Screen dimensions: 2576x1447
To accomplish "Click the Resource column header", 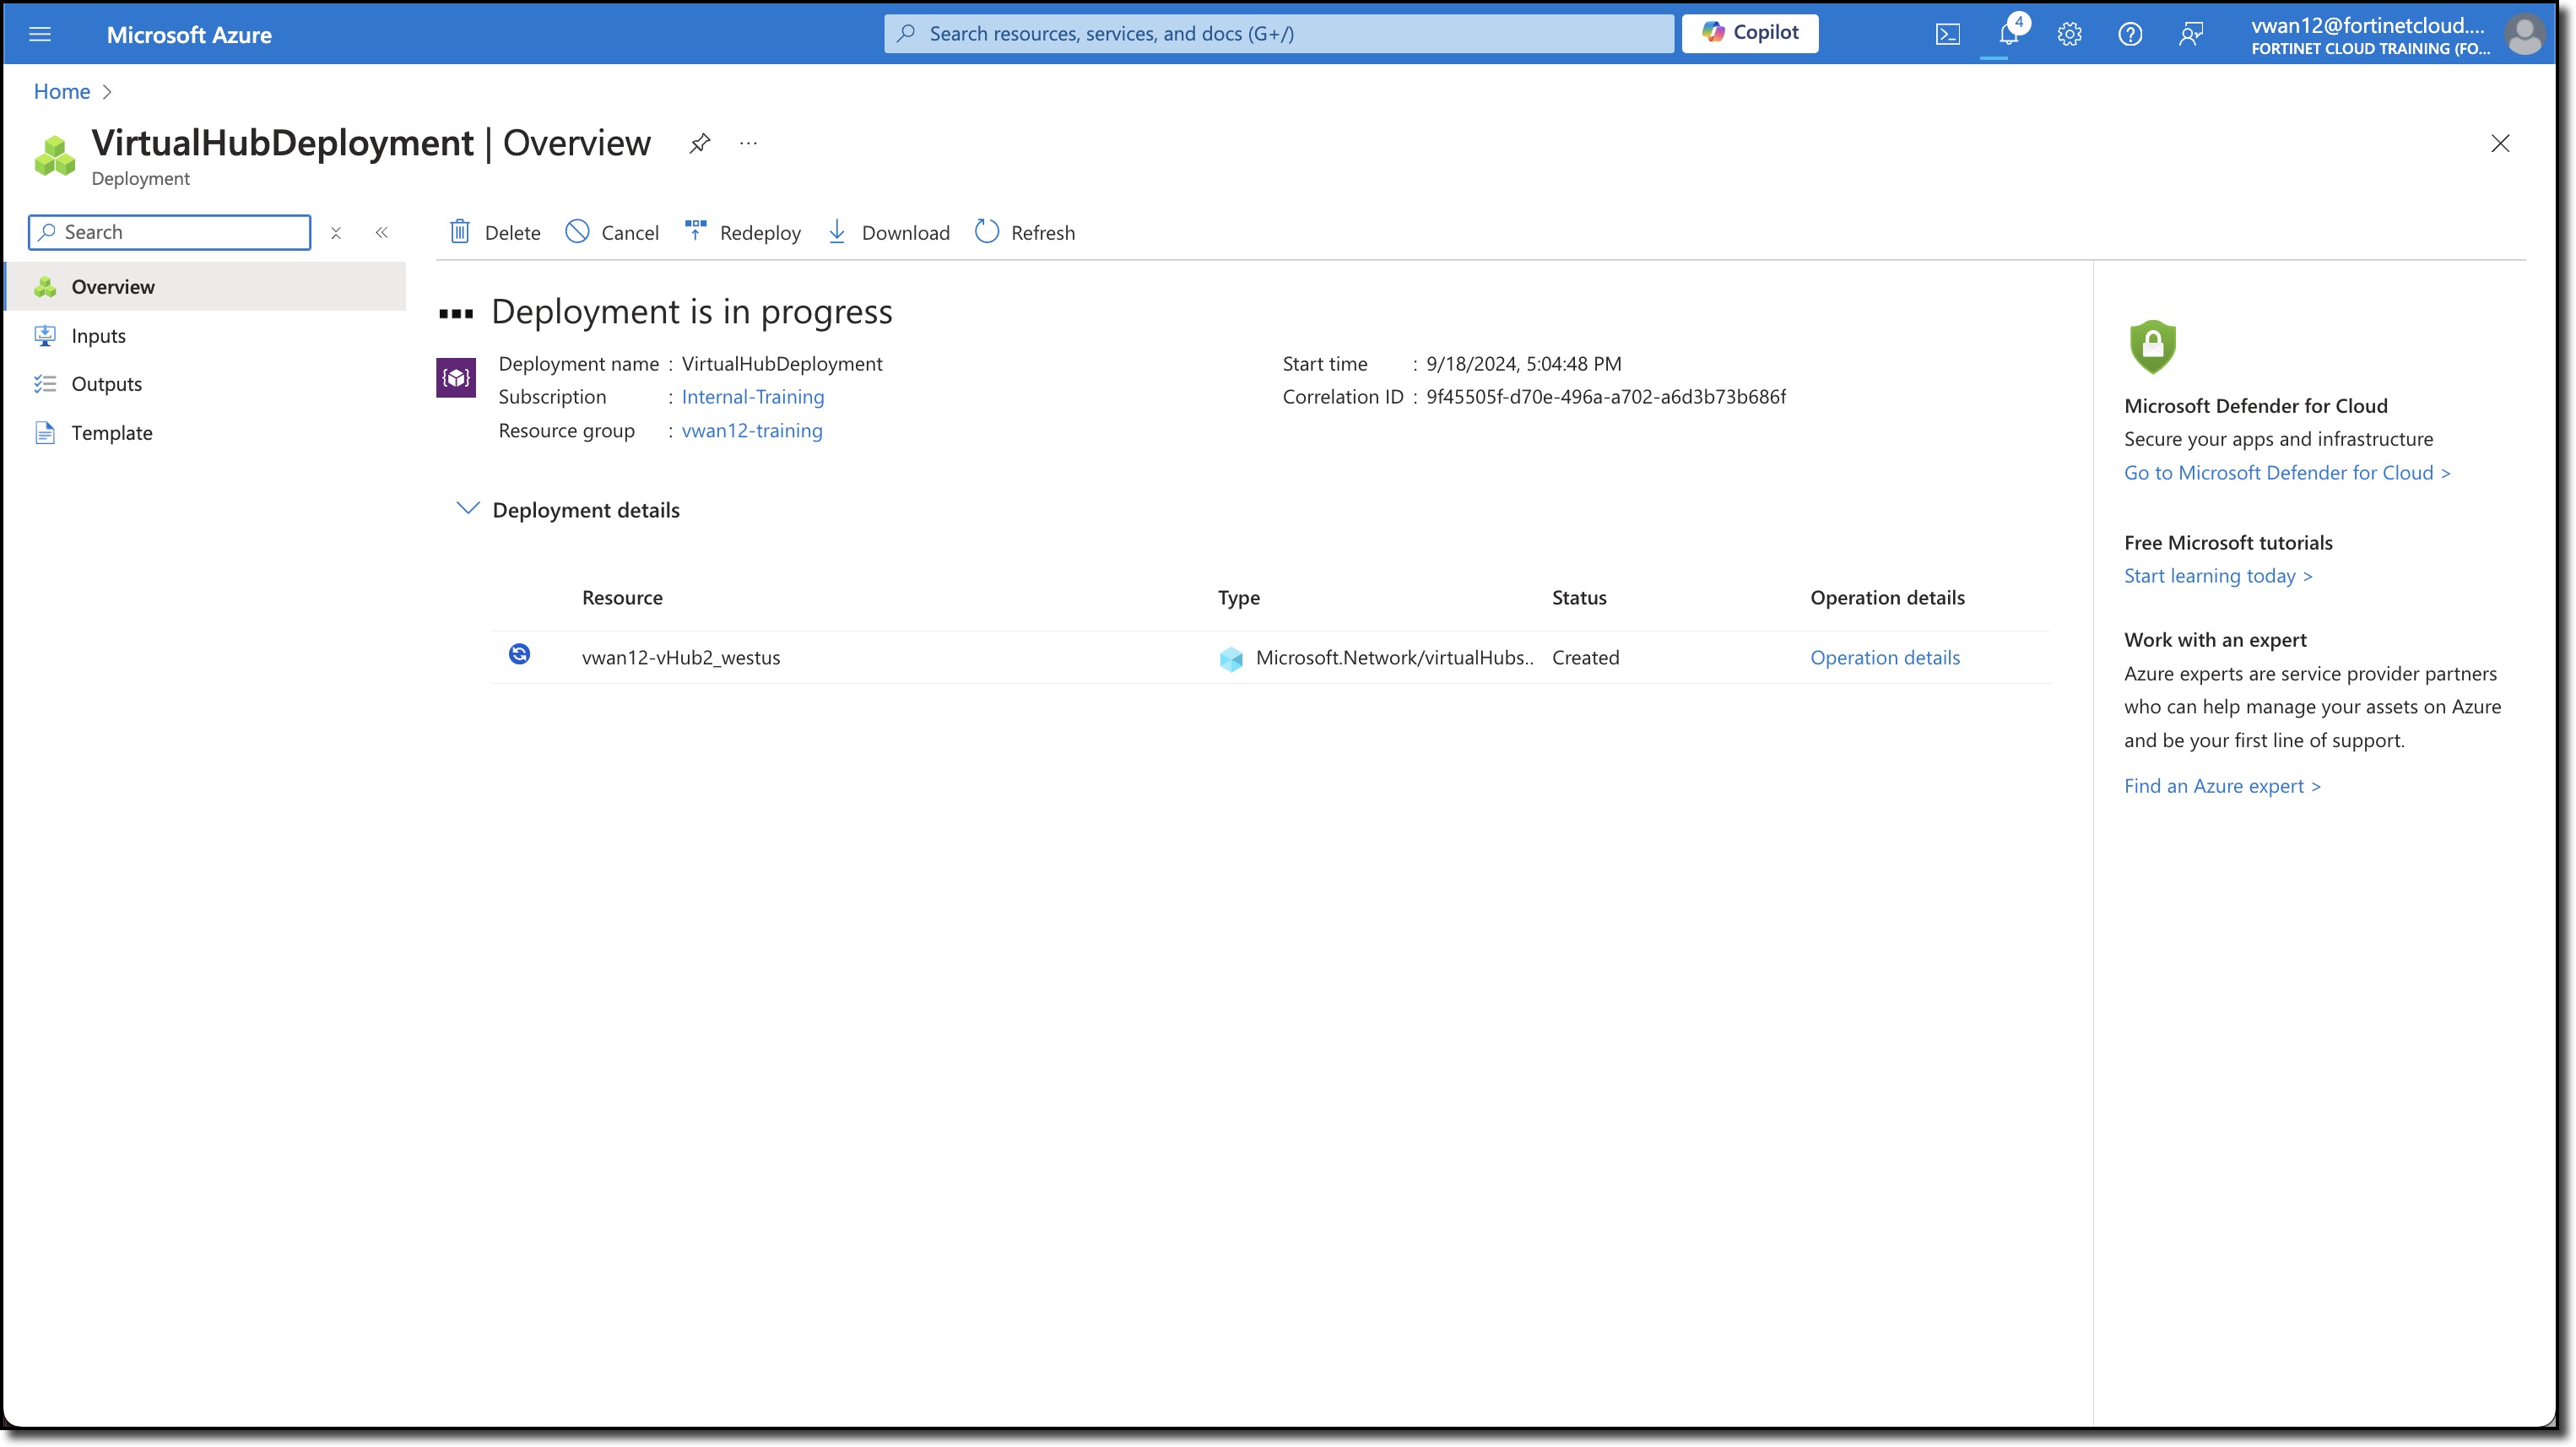I will point(622,598).
